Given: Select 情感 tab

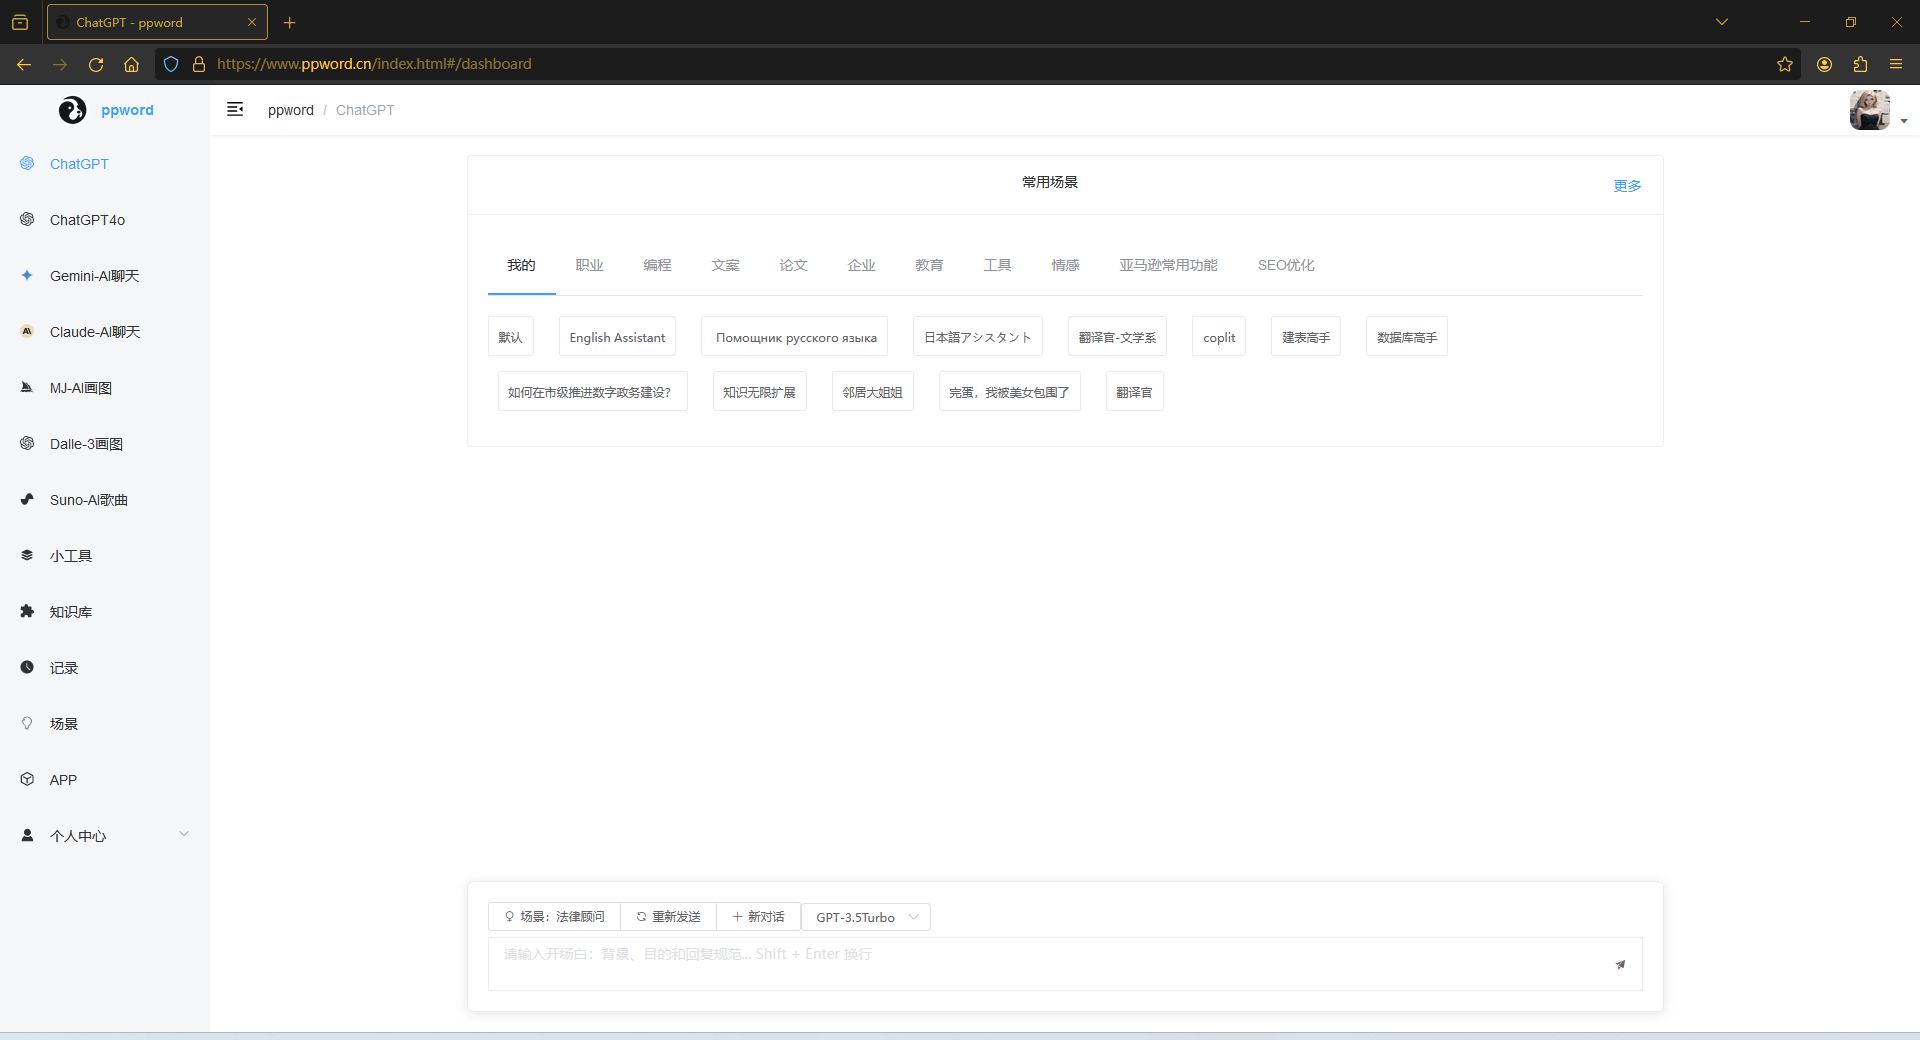Looking at the screenshot, I should [1065, 265].
